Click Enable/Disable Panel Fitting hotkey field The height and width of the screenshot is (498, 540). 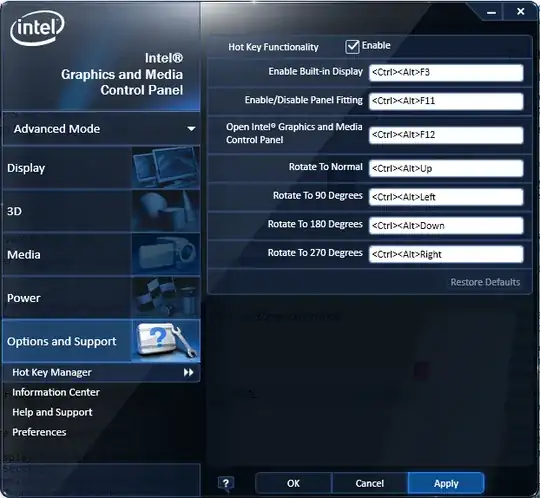click(446, 101)
